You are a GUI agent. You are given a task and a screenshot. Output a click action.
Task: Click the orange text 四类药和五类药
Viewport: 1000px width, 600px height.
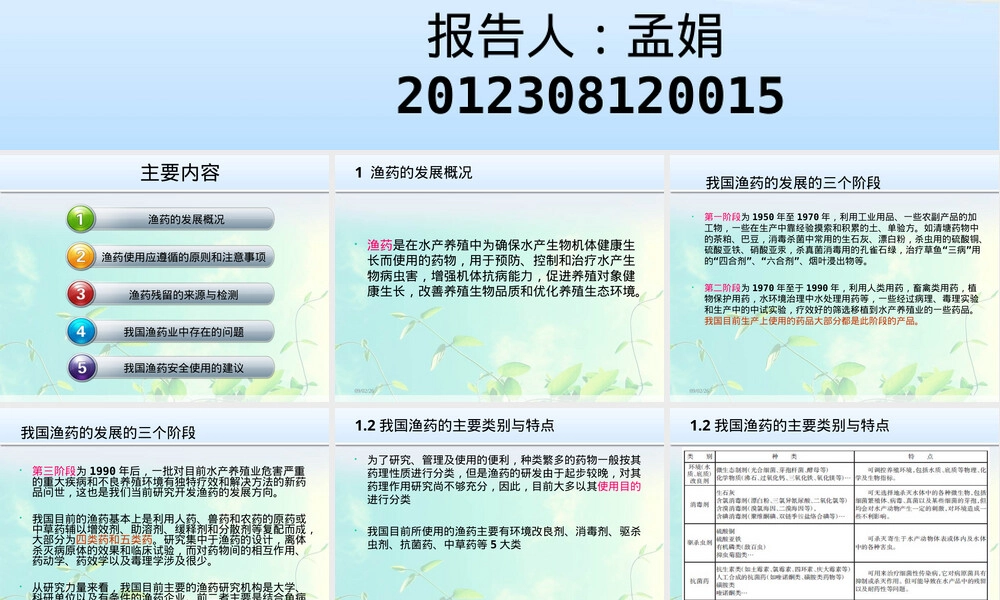(x=114, y=539)
